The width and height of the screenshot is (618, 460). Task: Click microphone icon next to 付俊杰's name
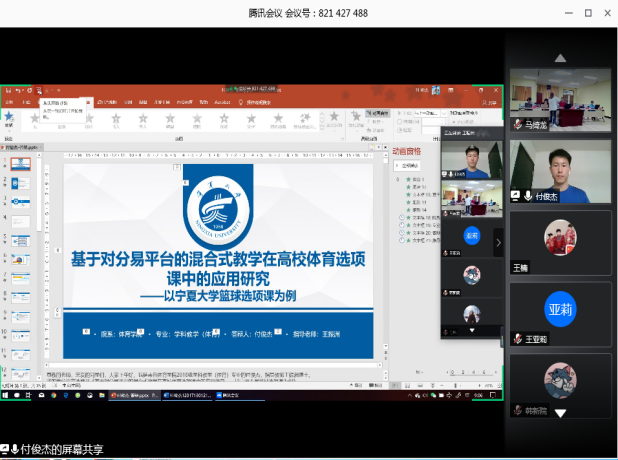526,196
